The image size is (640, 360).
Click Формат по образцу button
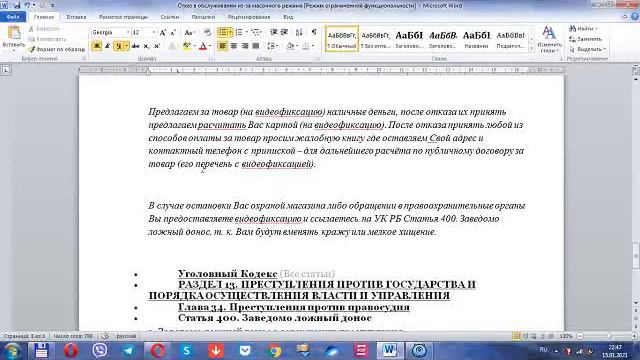pos(57,49)
